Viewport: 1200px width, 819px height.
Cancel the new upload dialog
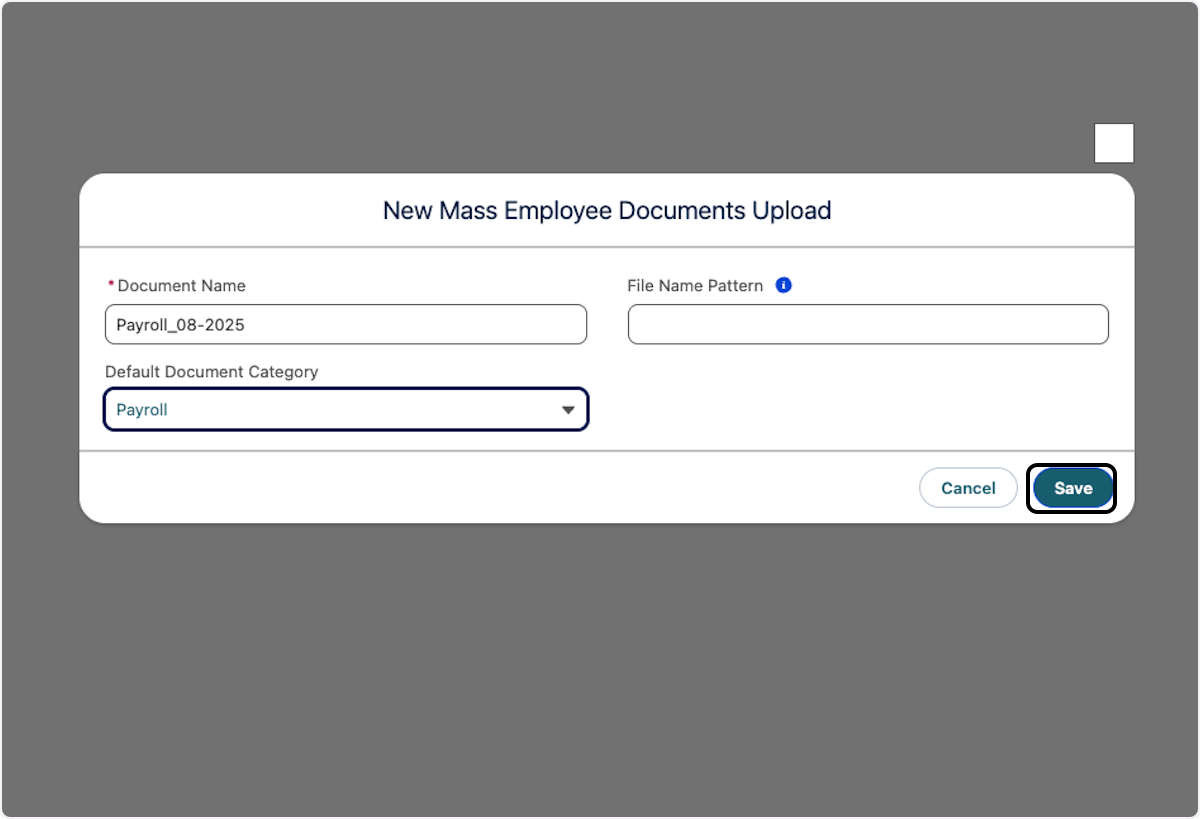(967, 488)
